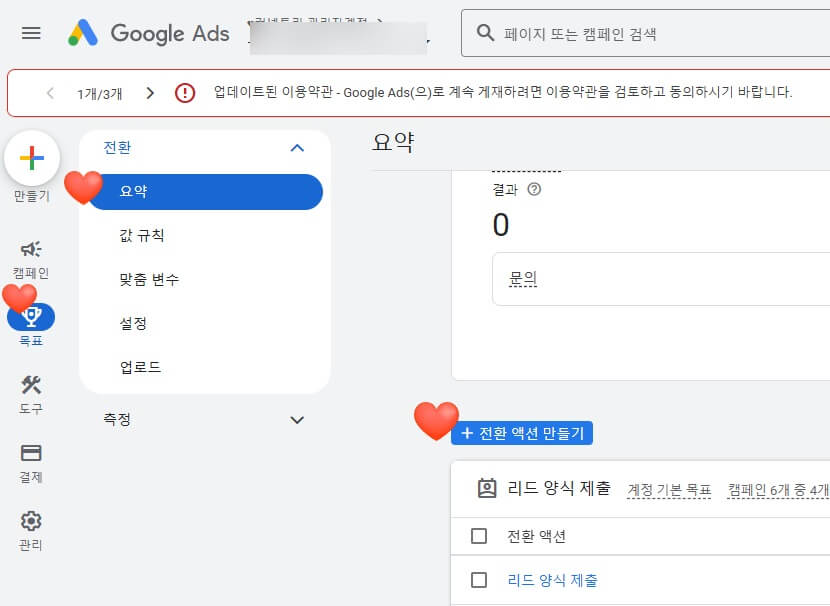This screenshot has width=830, height=606.
Task: Collapse the 전환 menu section
Action: [297, 148]
